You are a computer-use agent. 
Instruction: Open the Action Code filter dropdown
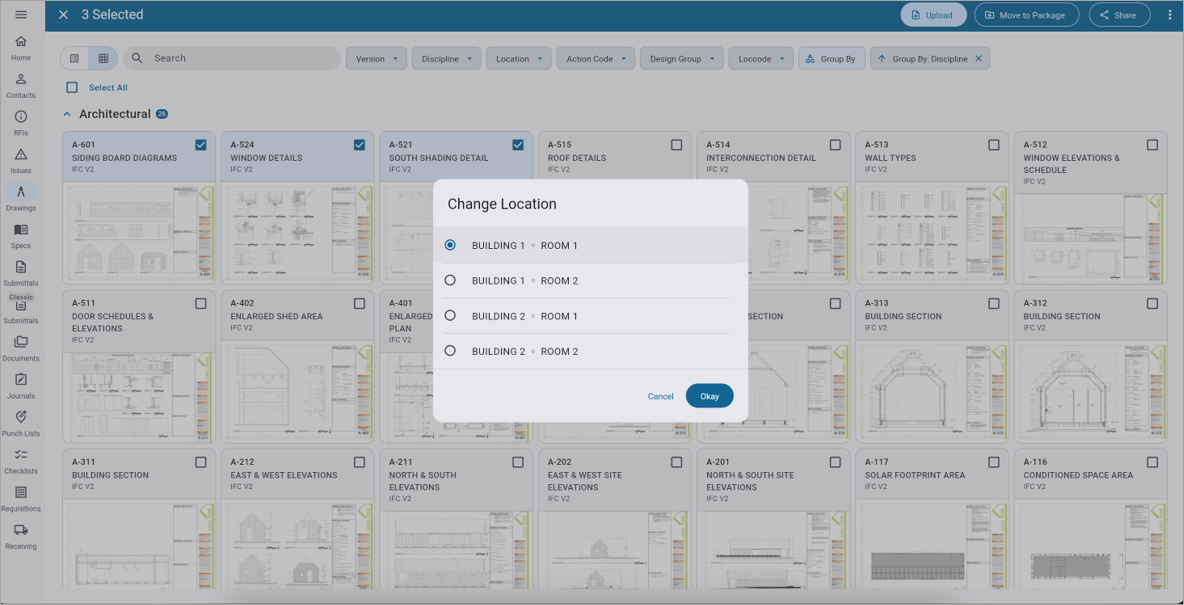596,59
